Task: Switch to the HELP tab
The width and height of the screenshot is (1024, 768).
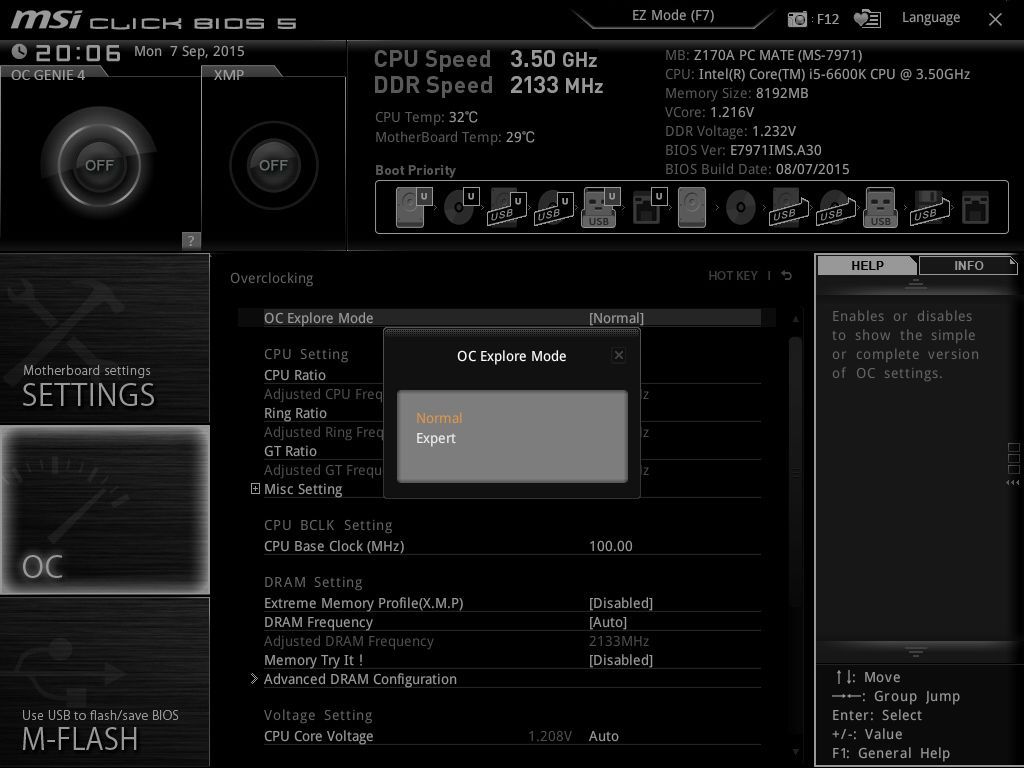Action: [x=867, y=265]
